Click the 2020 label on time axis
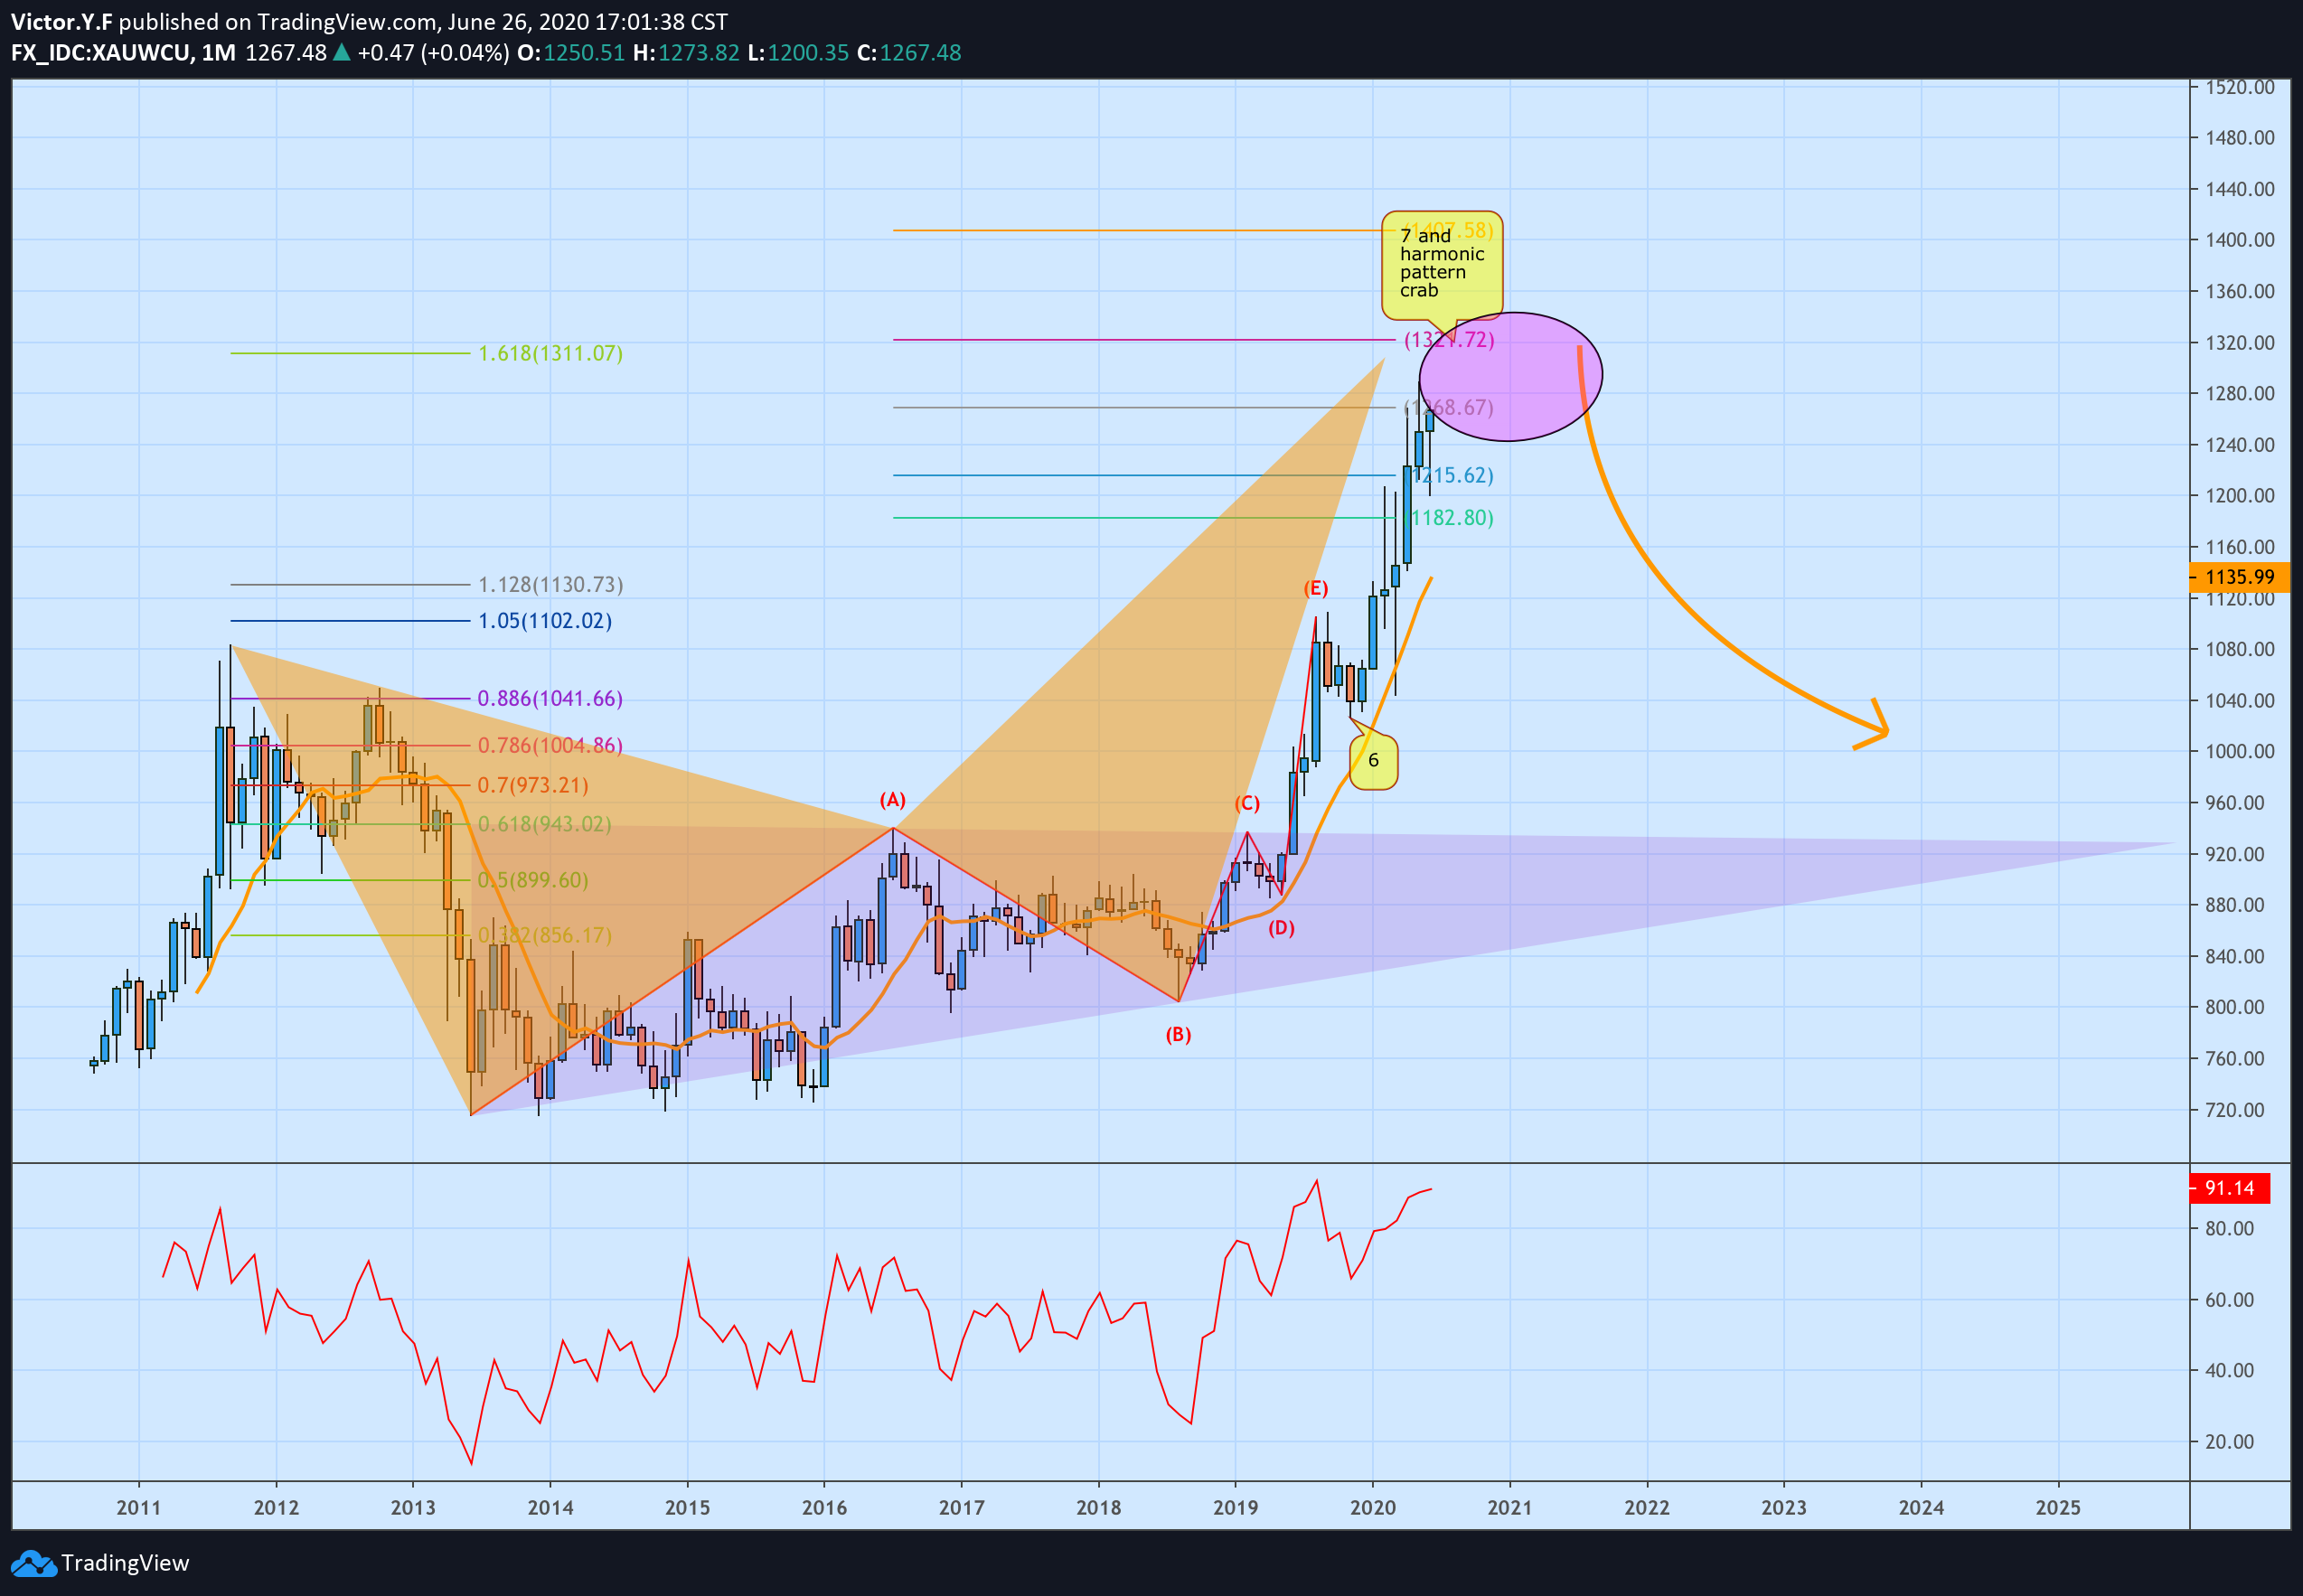2303x1596 pixels. point(1373,1508)
